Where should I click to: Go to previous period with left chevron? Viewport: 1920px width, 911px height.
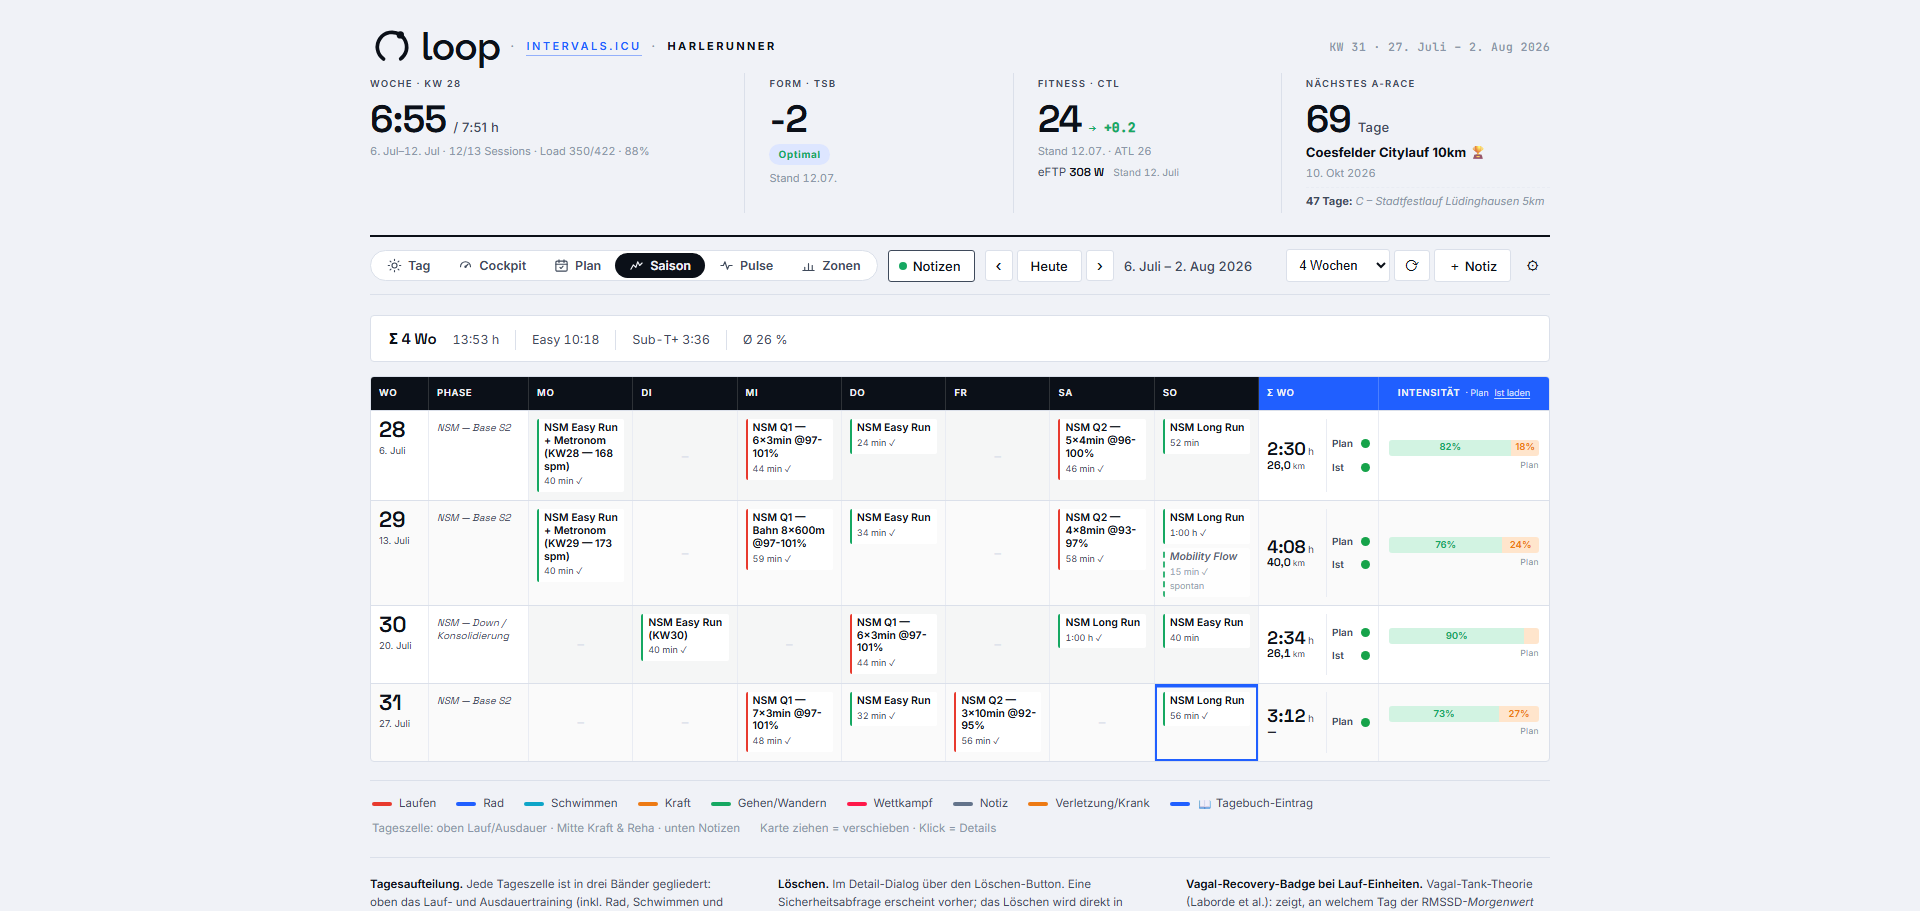pos(998,266)
